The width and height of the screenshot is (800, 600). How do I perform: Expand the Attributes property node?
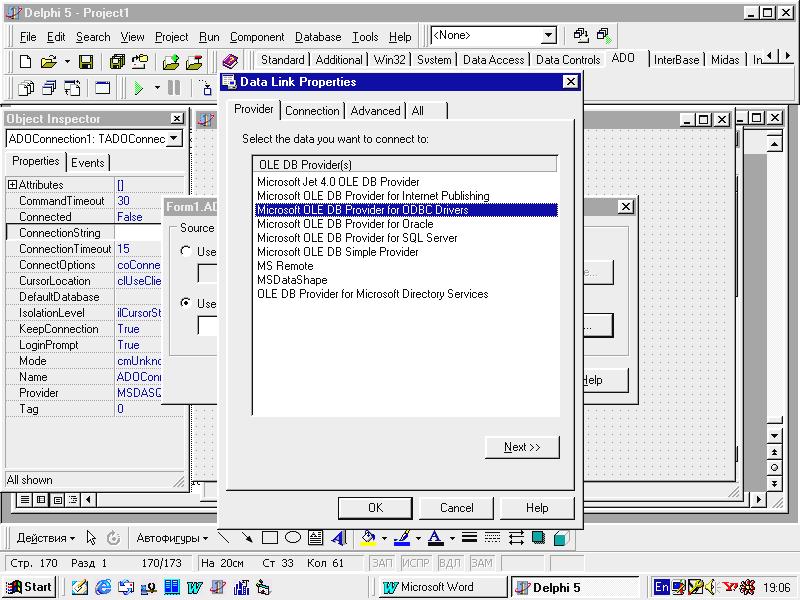coord(12,184)
